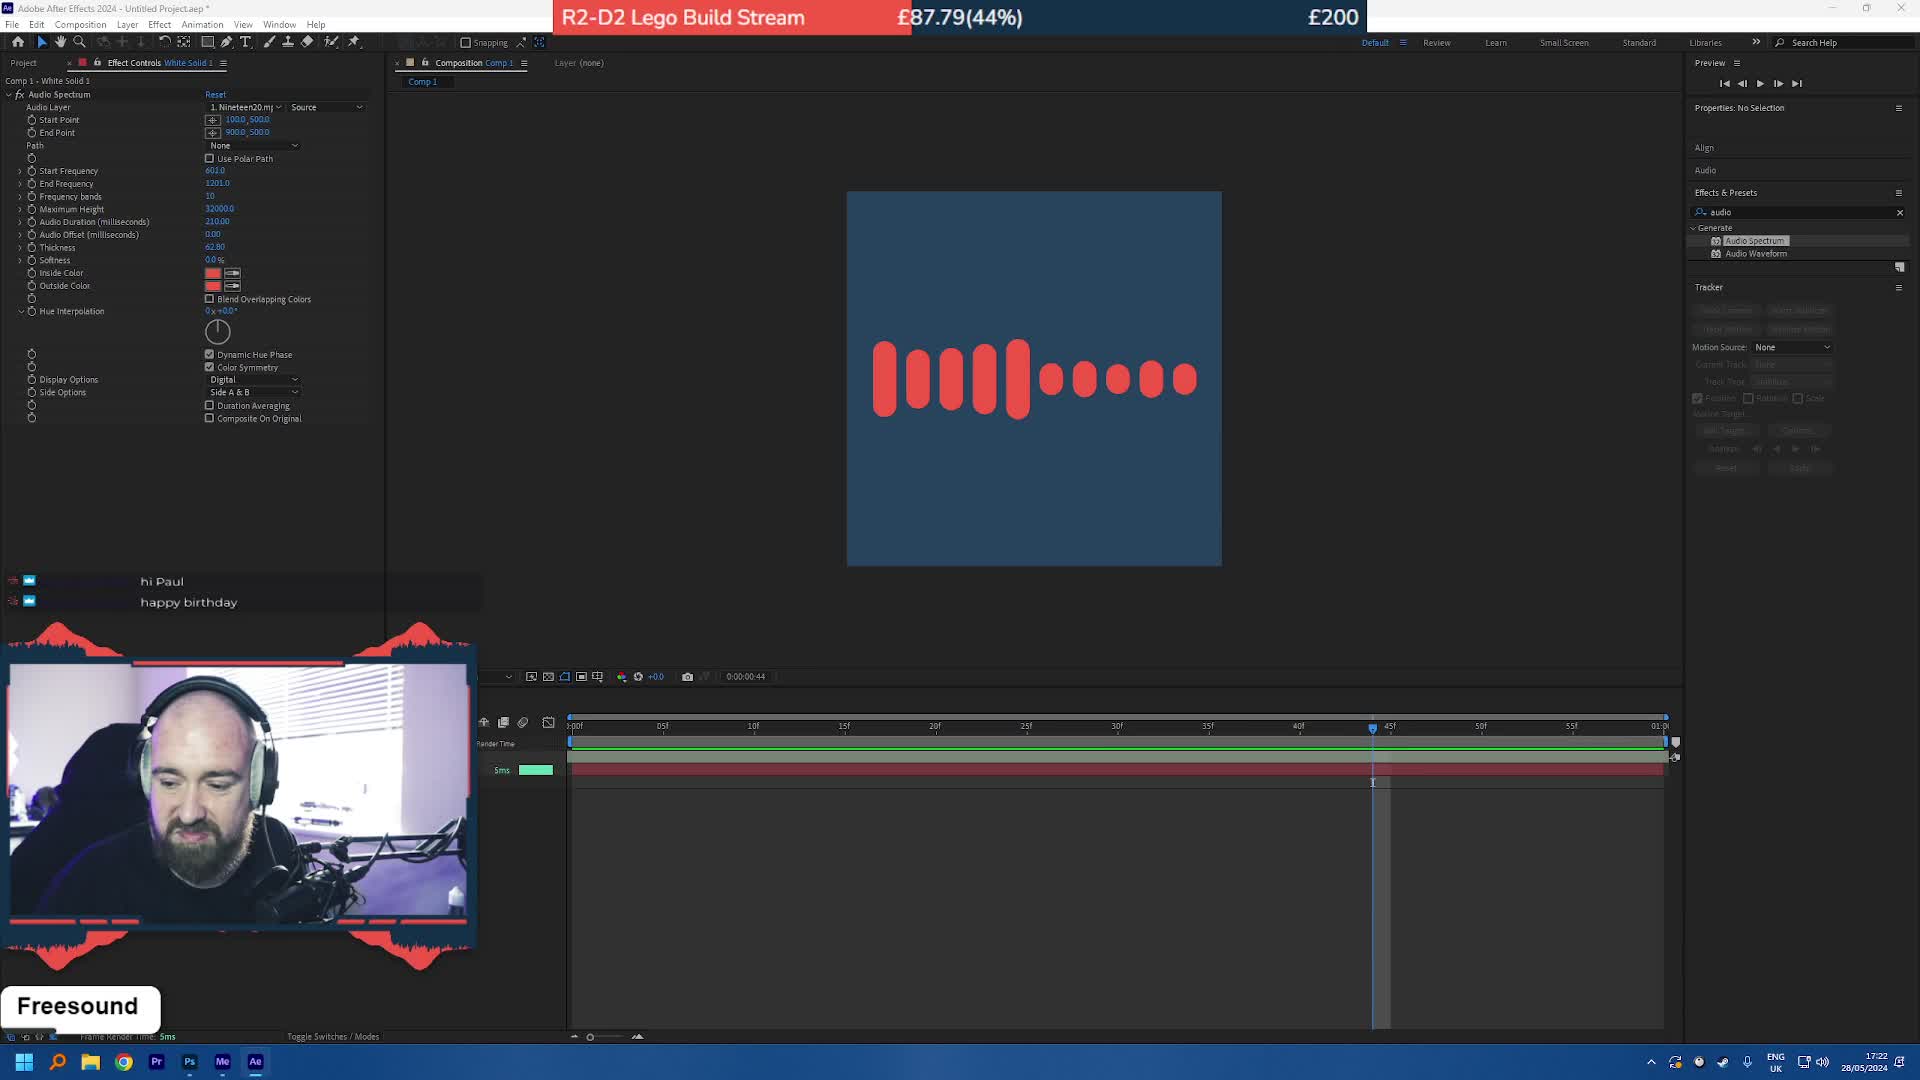Open Outside Color red swatch
This screenshot has width=1920, height=1080.
(213, 286)
